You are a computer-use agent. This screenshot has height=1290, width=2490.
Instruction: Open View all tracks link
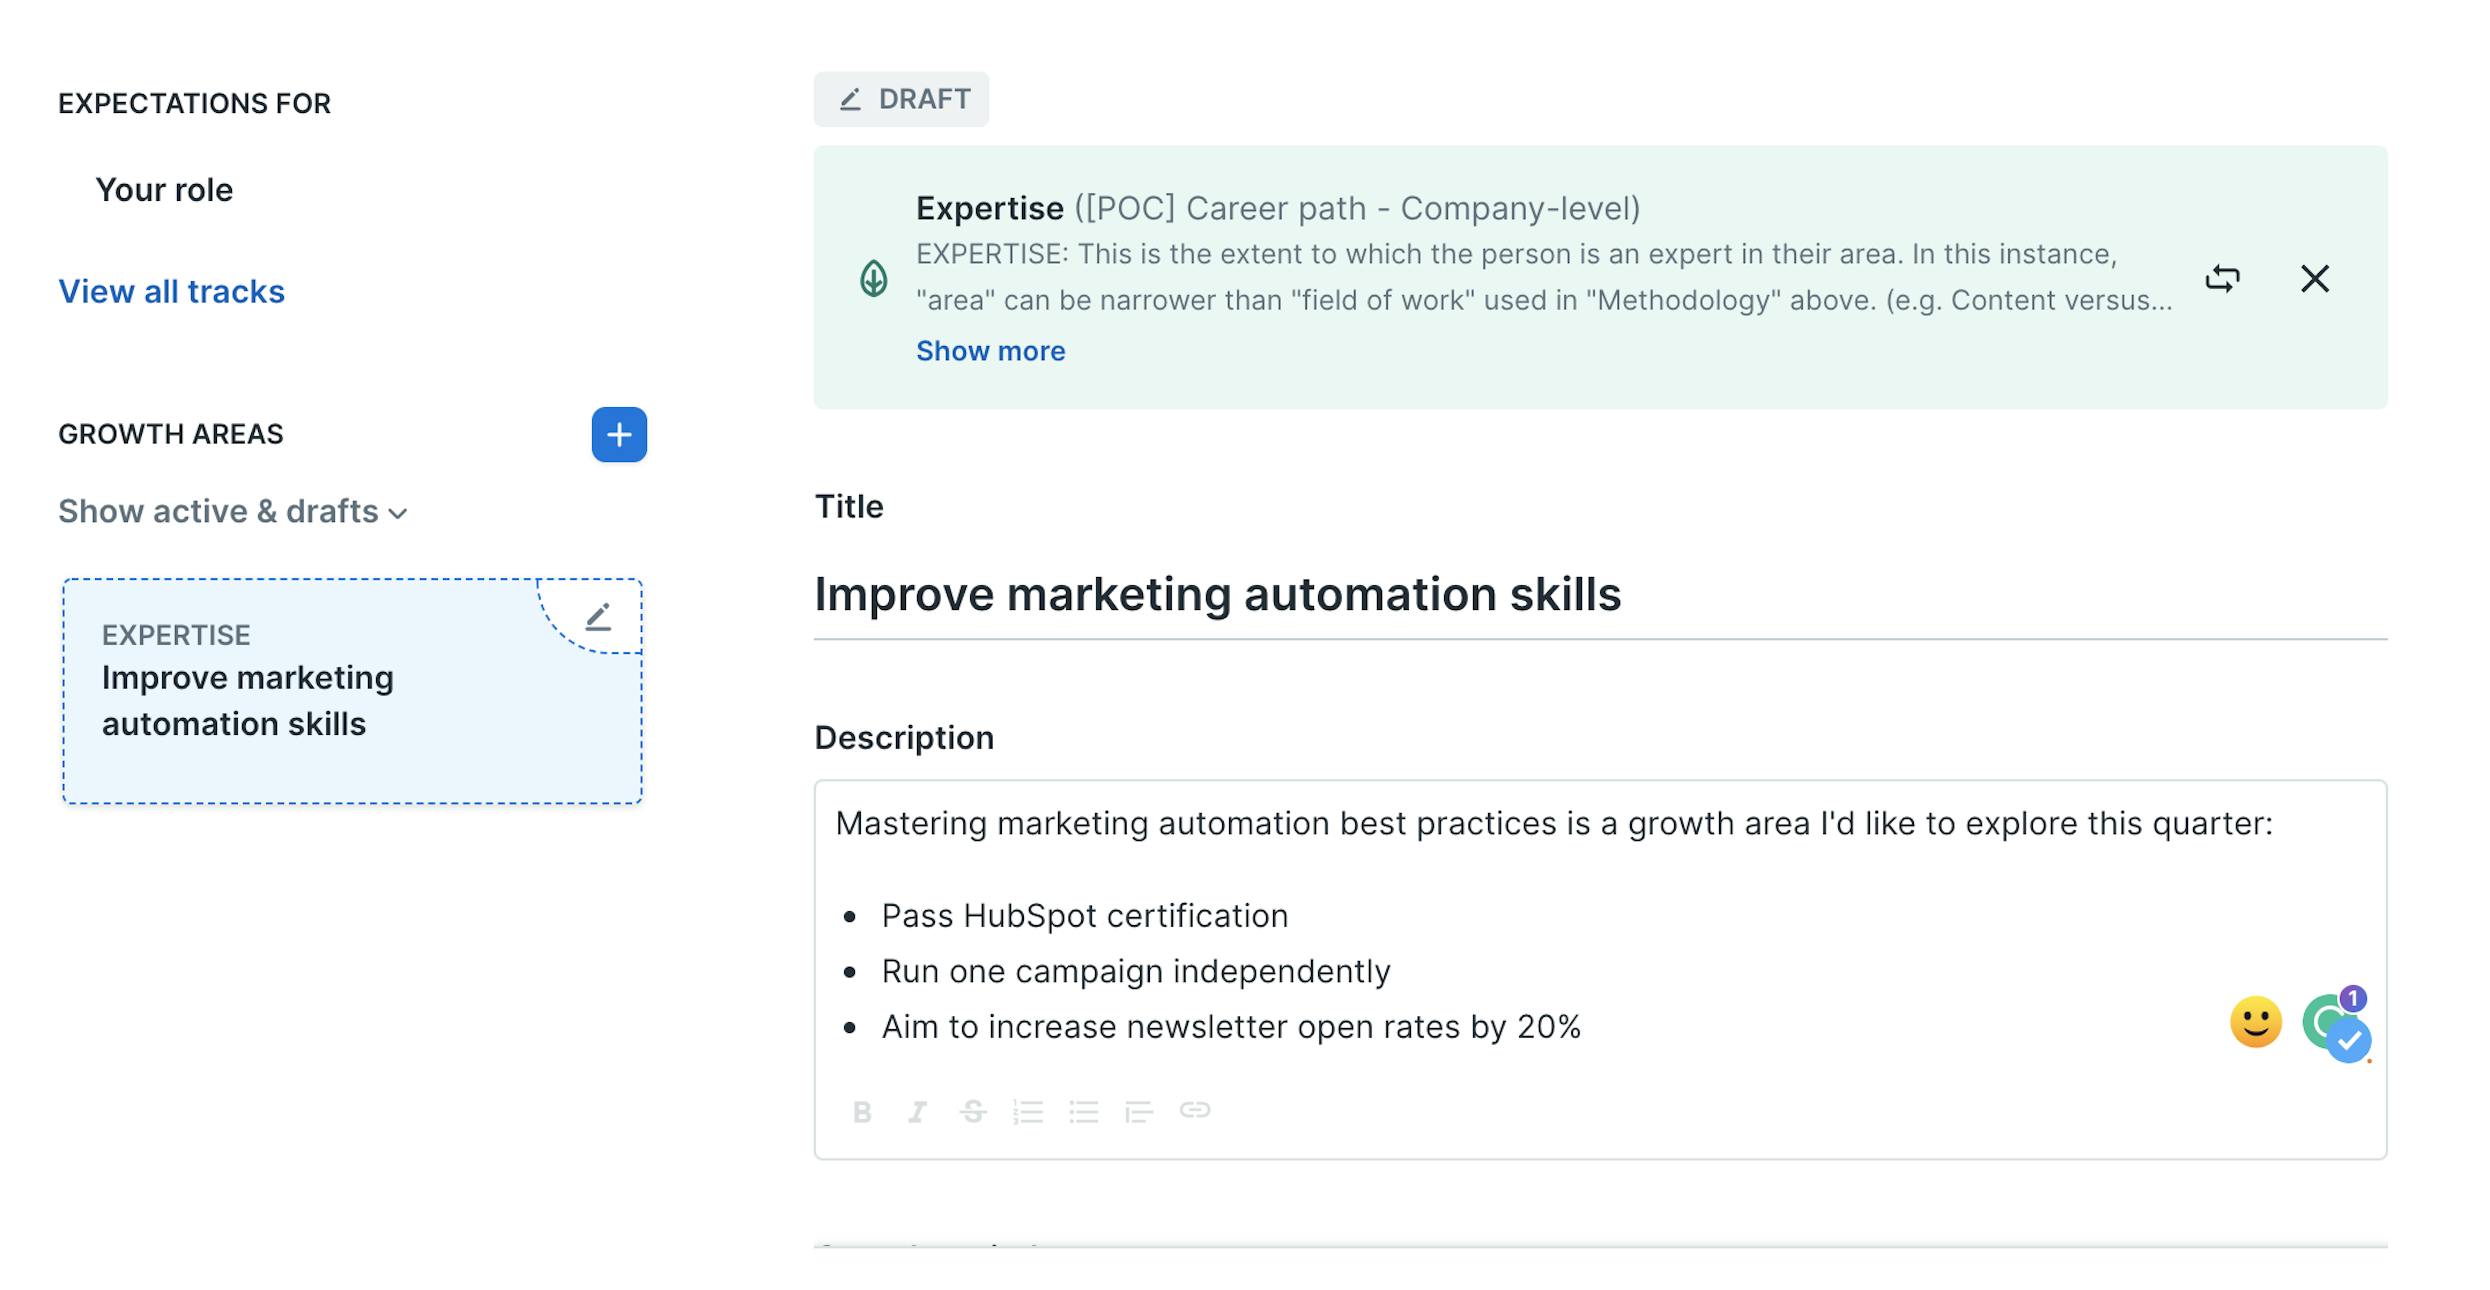(171, 291)
